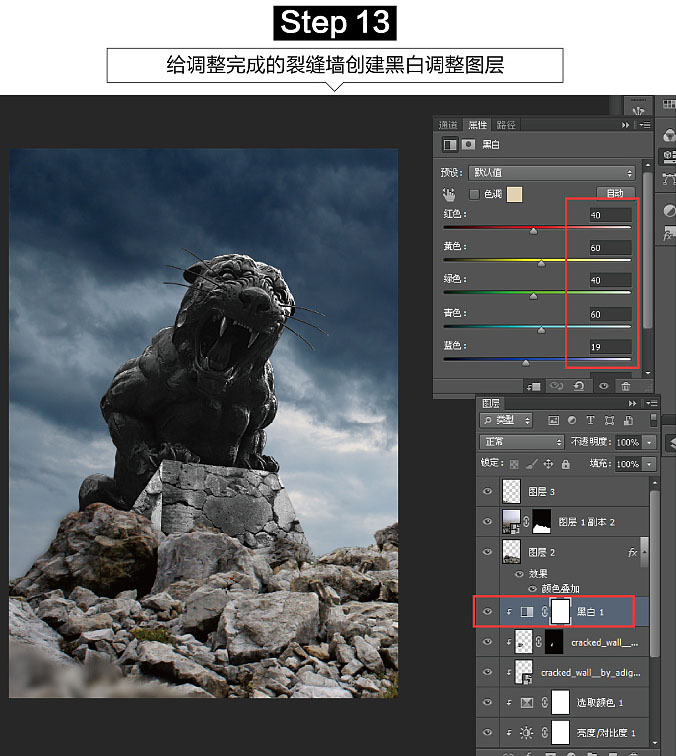Click the 红色 red slider handle

click(x=533, y=231)
